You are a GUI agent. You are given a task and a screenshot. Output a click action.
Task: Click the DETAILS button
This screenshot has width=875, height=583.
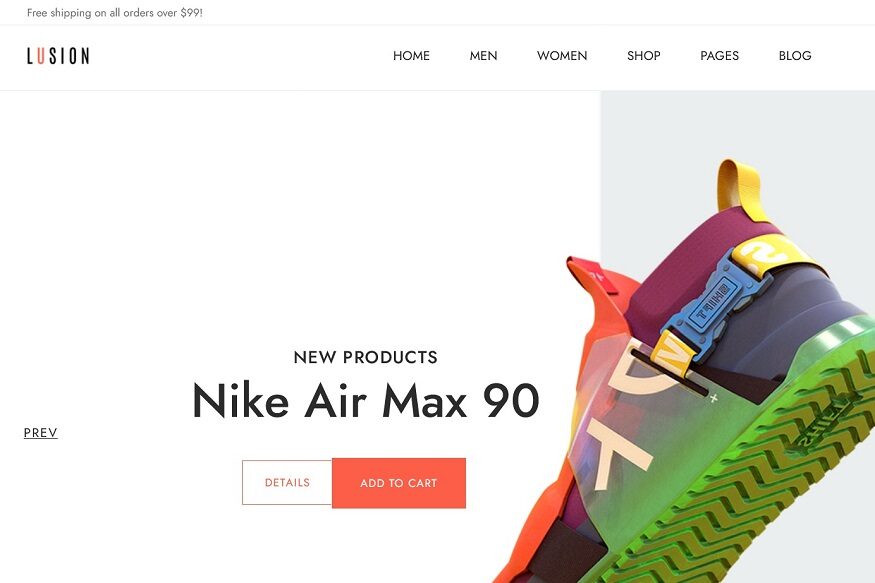pos(287,483)
